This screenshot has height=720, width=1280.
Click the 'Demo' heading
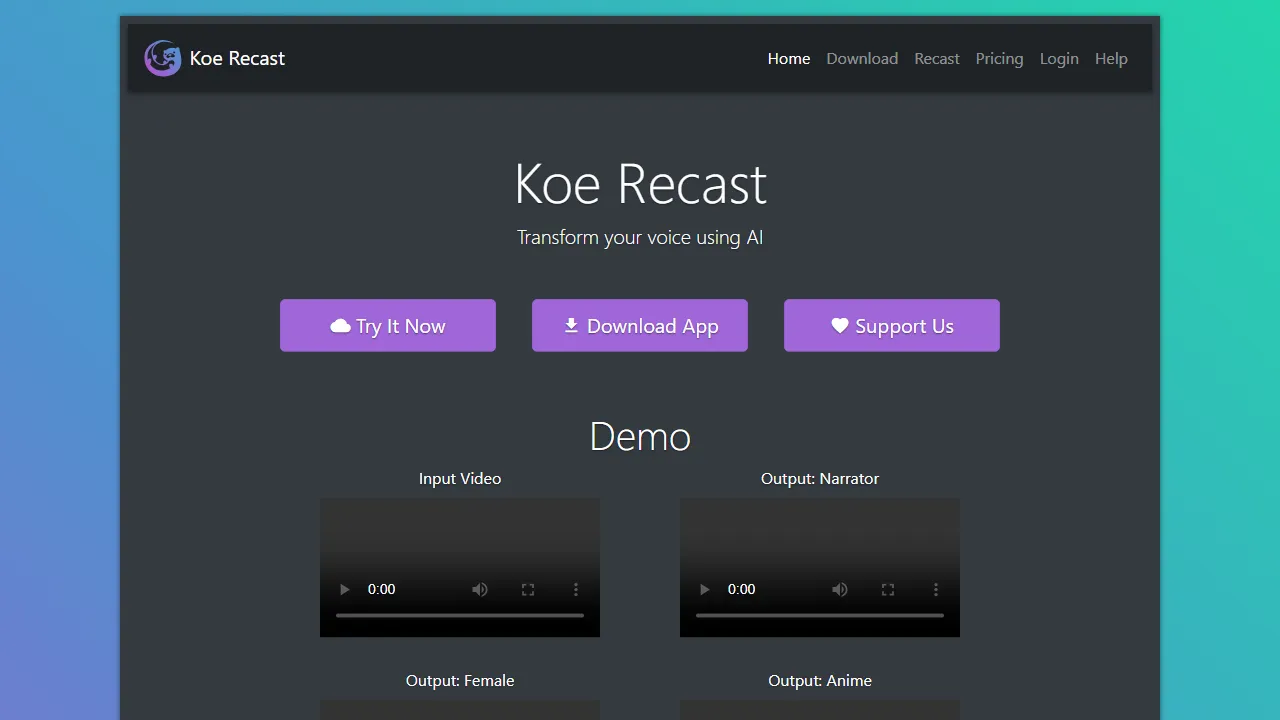pos(640,436)
